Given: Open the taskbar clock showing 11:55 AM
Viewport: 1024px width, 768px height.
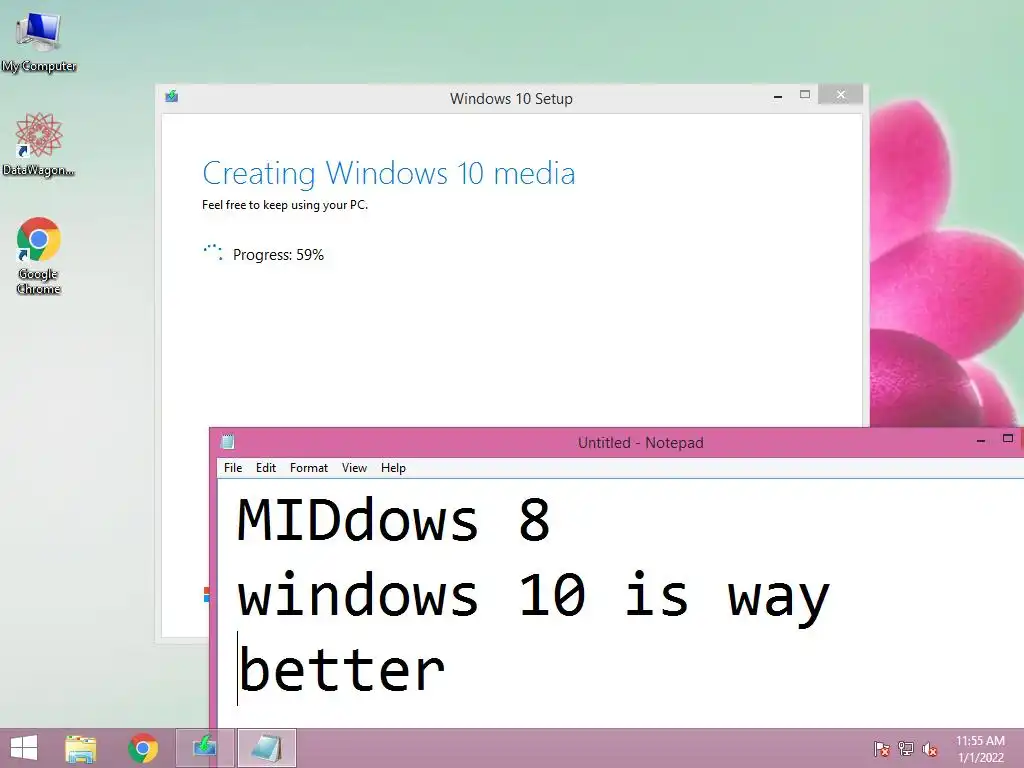Looking at the screenshot, I should coord(980,749).
